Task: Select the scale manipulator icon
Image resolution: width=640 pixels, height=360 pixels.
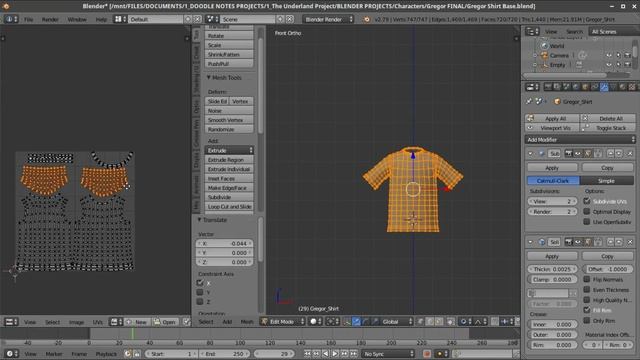Action: click(x=375, y=322)
